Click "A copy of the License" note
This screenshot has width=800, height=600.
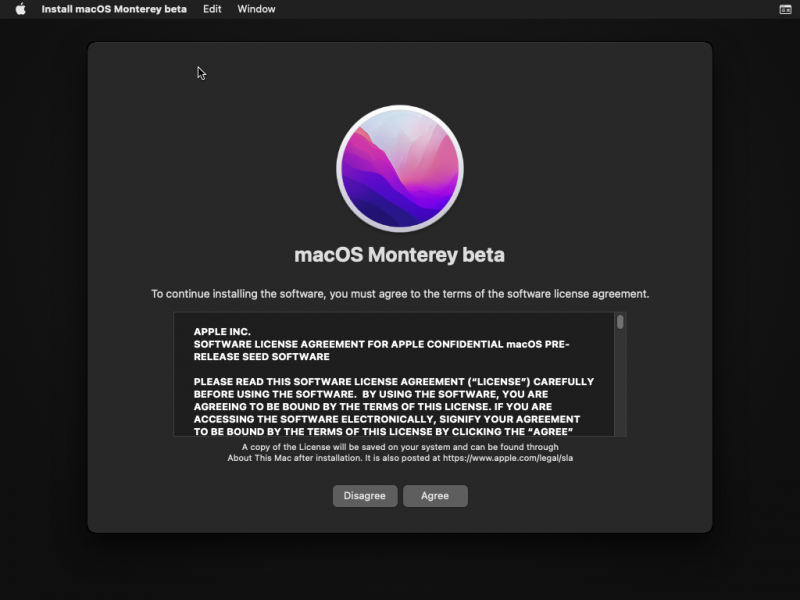pos(400,453)
